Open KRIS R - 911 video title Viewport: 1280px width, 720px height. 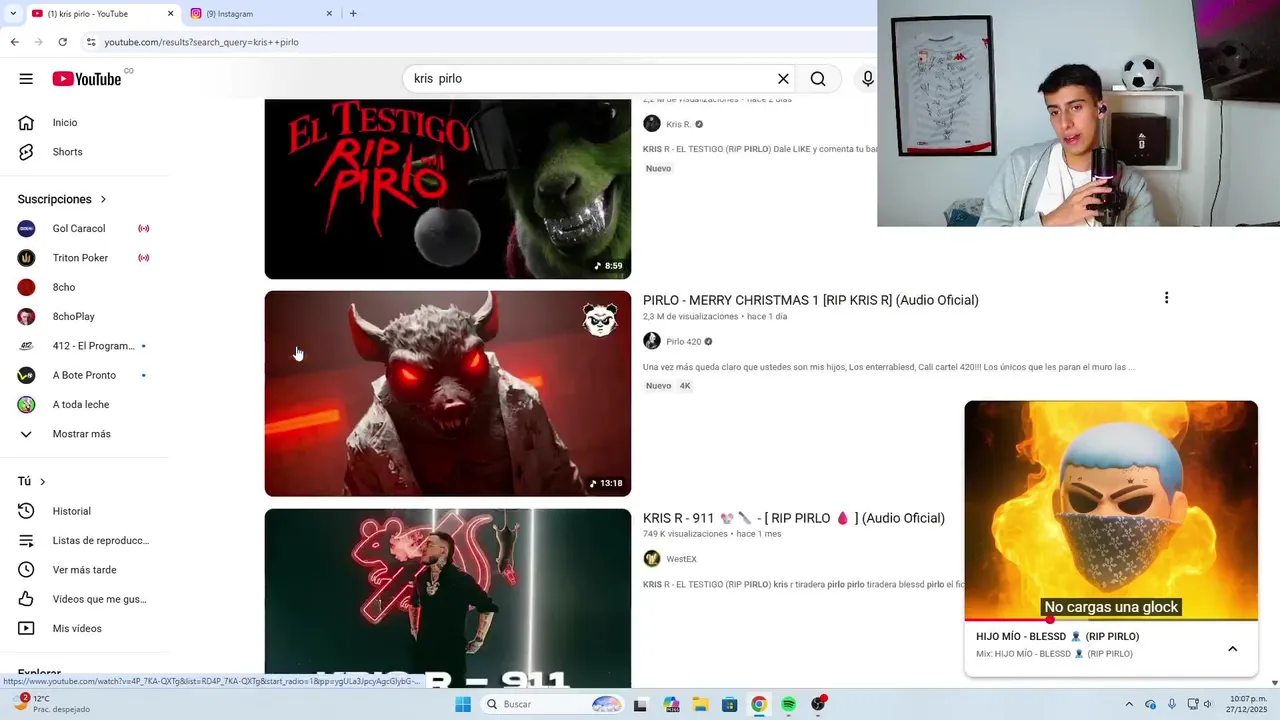(794, 518)
